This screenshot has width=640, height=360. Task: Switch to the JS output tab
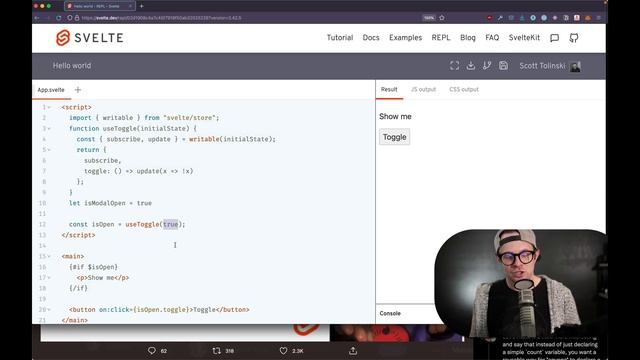[x=423, y=89]
